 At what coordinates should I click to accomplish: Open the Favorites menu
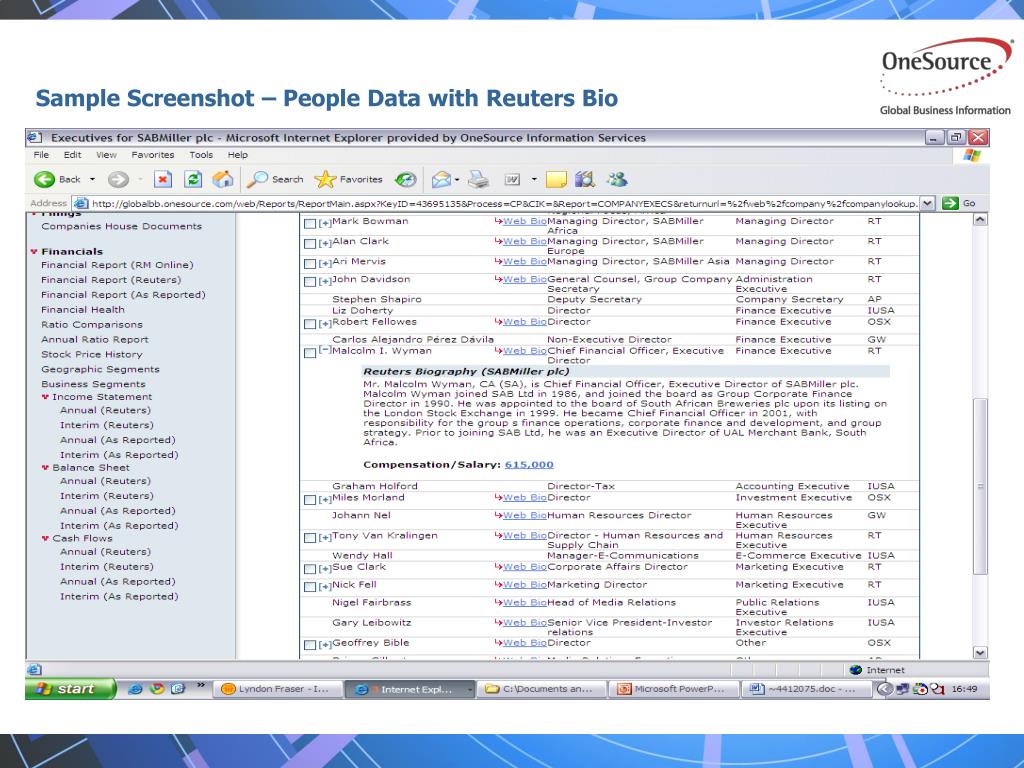[x=153, y=155]
